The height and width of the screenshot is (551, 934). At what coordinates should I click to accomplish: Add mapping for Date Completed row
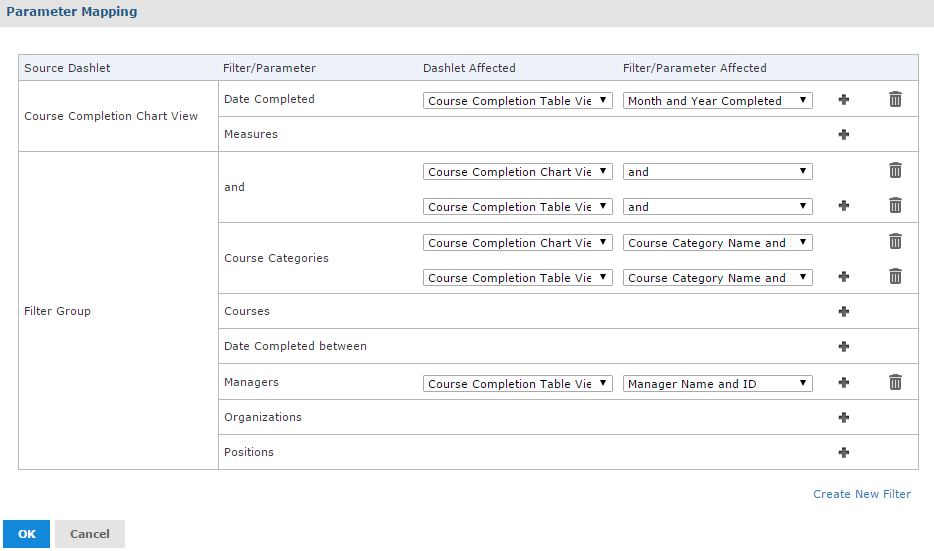point(843,99)
